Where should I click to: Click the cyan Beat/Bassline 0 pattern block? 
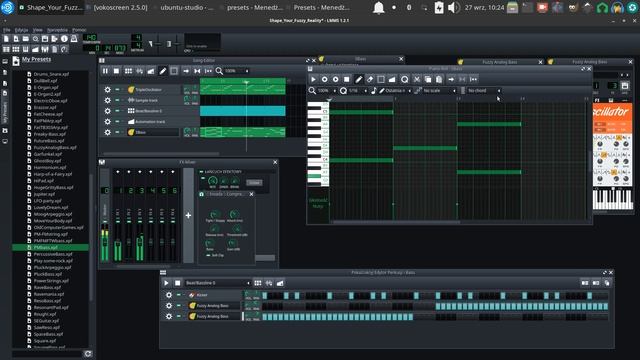click(x=242, y=111)
